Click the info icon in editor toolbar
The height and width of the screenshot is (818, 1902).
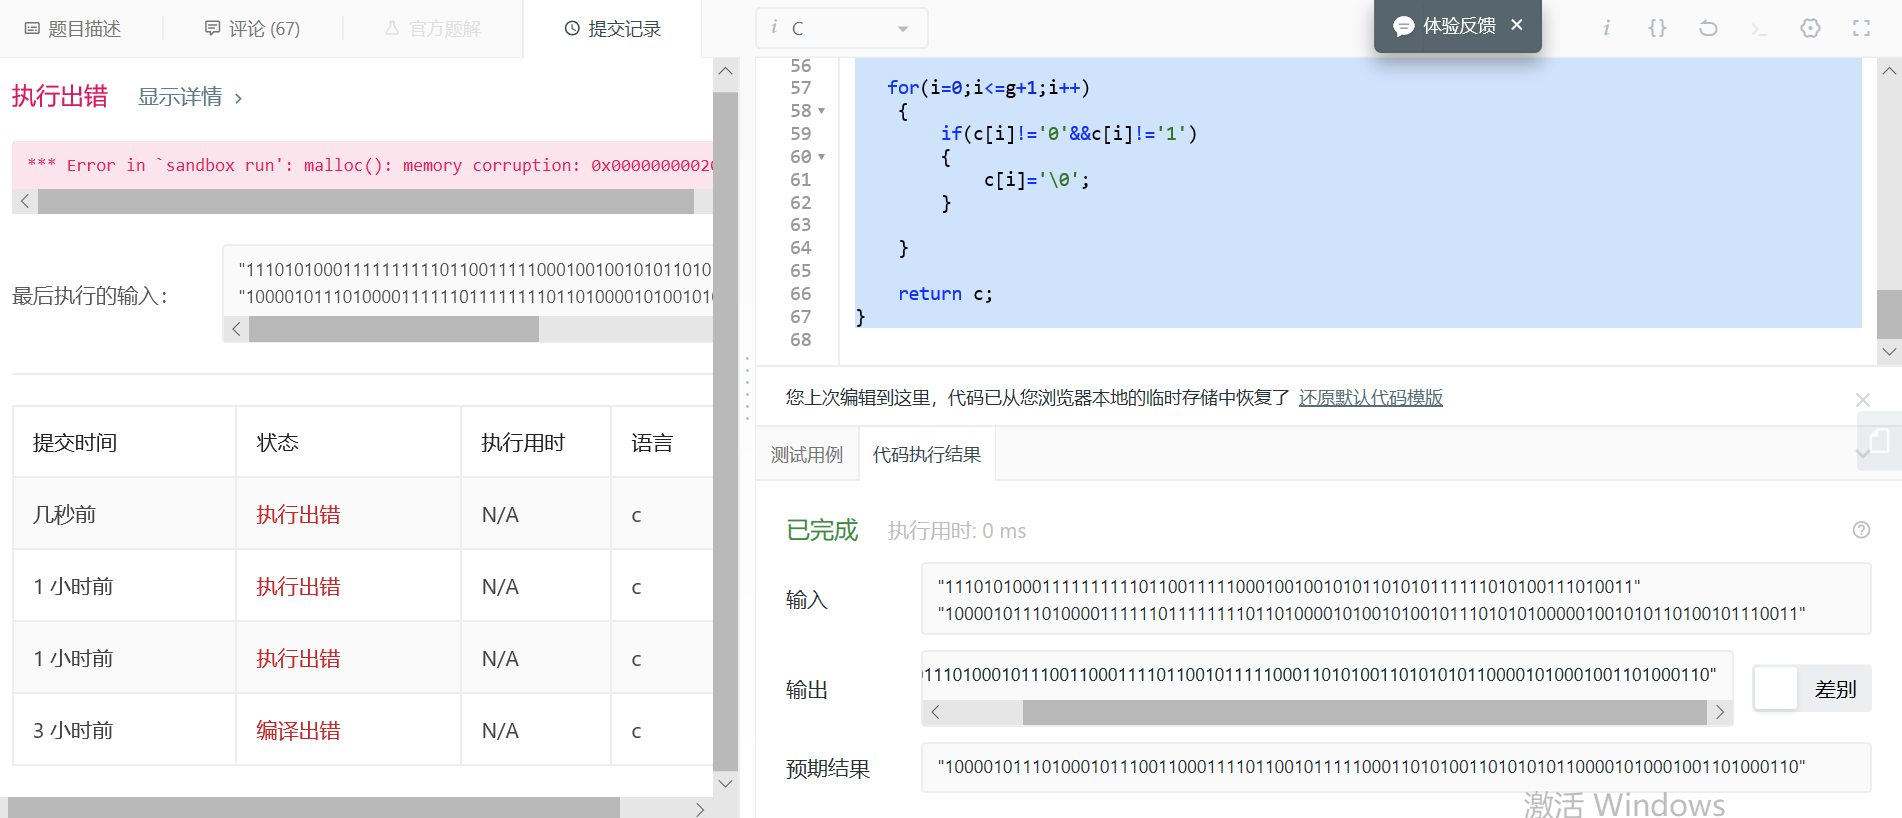click(1606, 28)
